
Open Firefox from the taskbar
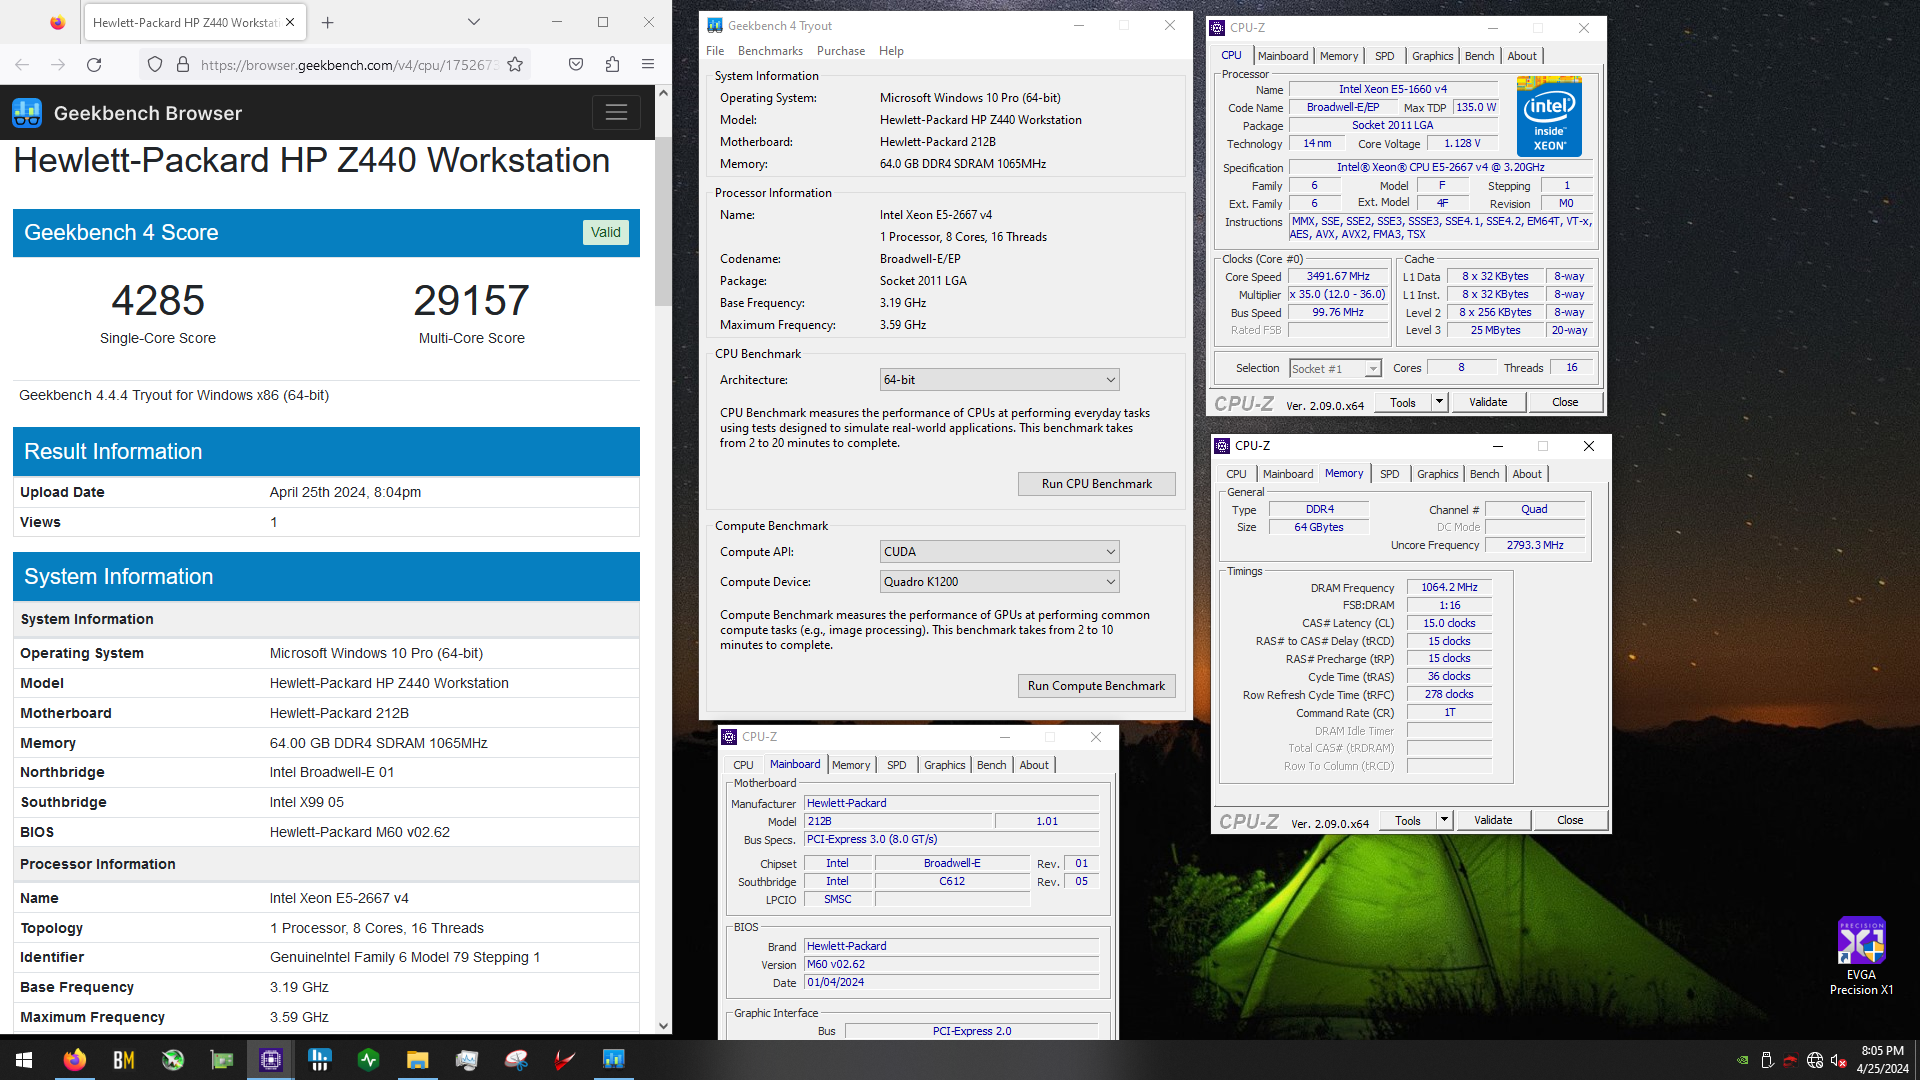[x=74, y=1060]
